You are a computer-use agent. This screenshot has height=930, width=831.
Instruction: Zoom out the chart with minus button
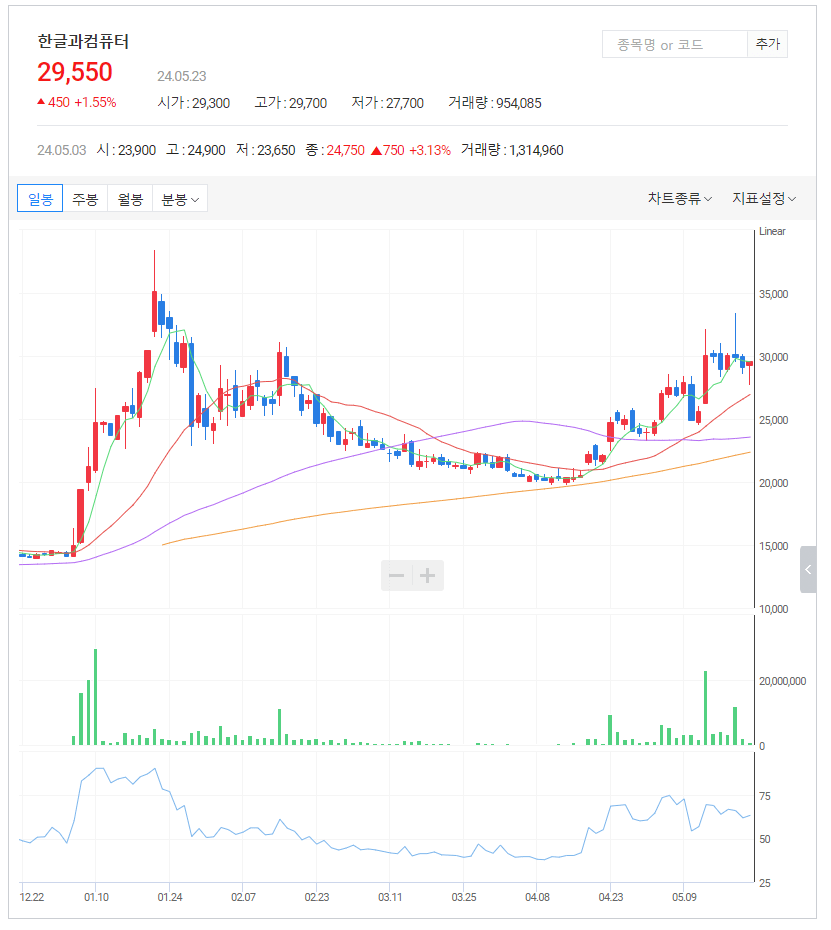396,575
